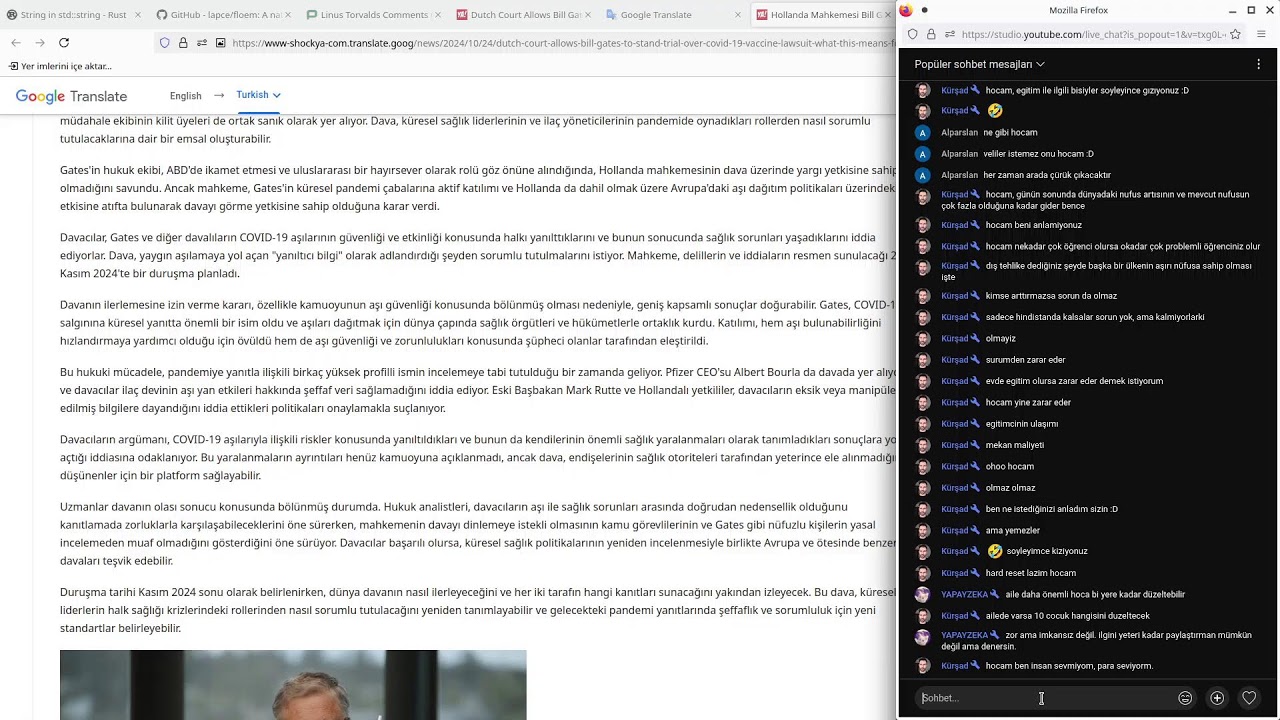Click the plus icon beside chat input
Viewport: 1280px width, 720px height.
pos(1217,698)
